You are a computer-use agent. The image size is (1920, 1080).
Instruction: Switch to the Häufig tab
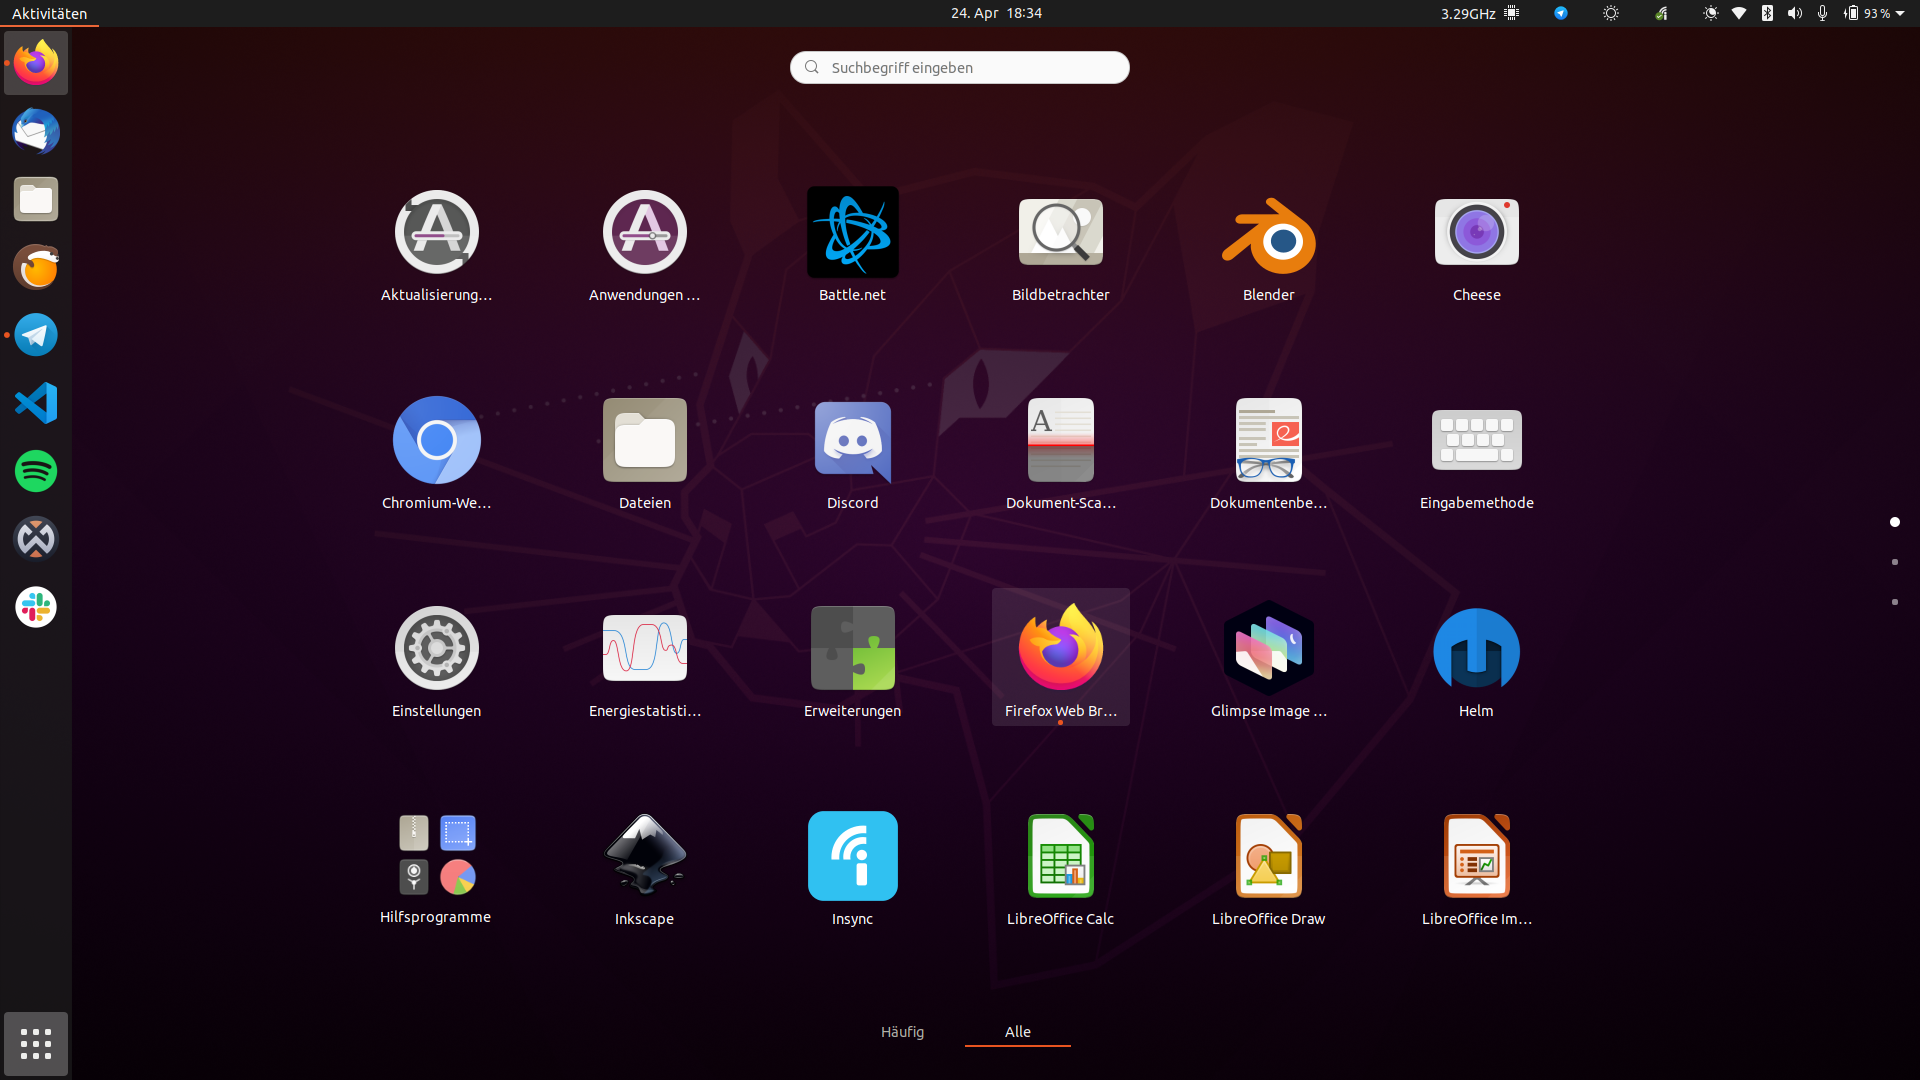pyautogui.click(x=902, y=1032)
